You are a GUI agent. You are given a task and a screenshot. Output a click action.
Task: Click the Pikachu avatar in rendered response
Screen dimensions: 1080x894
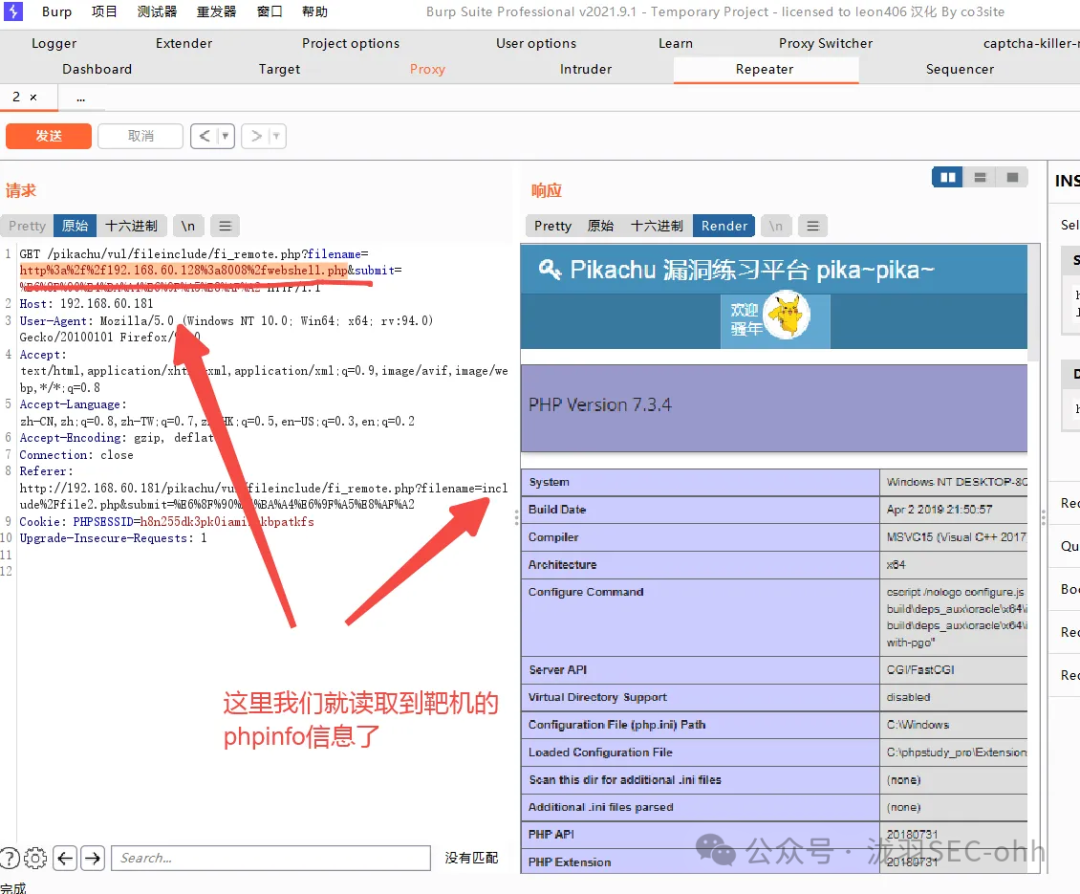point(787,315)
